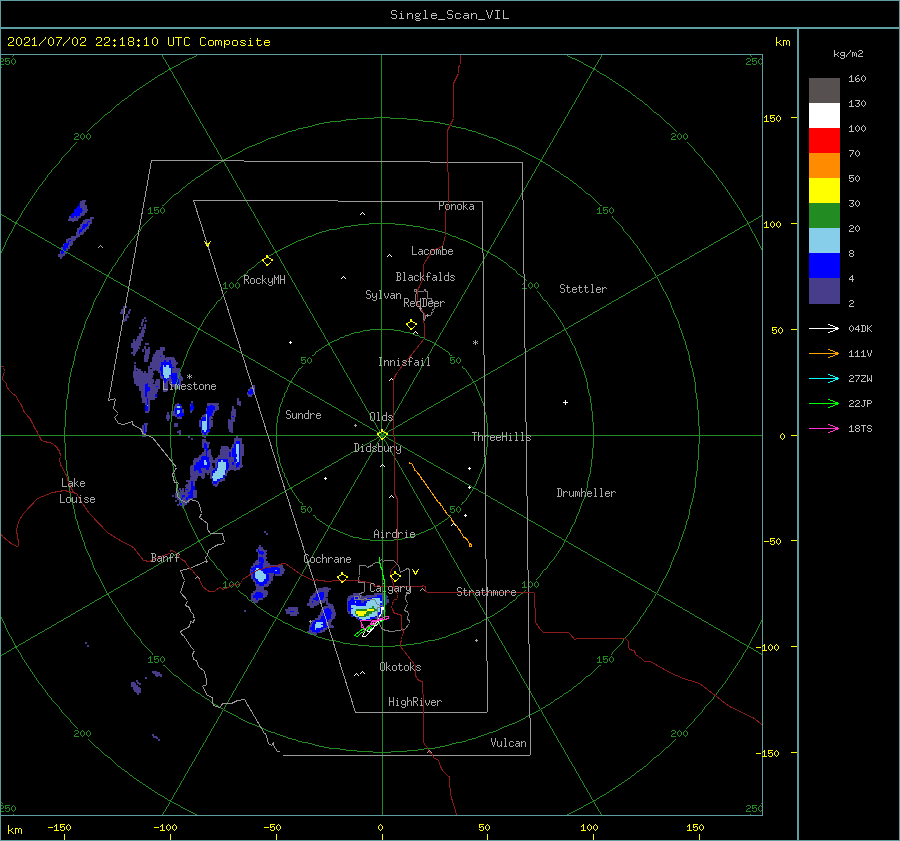Click the cyan 27ZW arrow in legend
This screenshot has width=900, height=841.
(x=824, y=378)
